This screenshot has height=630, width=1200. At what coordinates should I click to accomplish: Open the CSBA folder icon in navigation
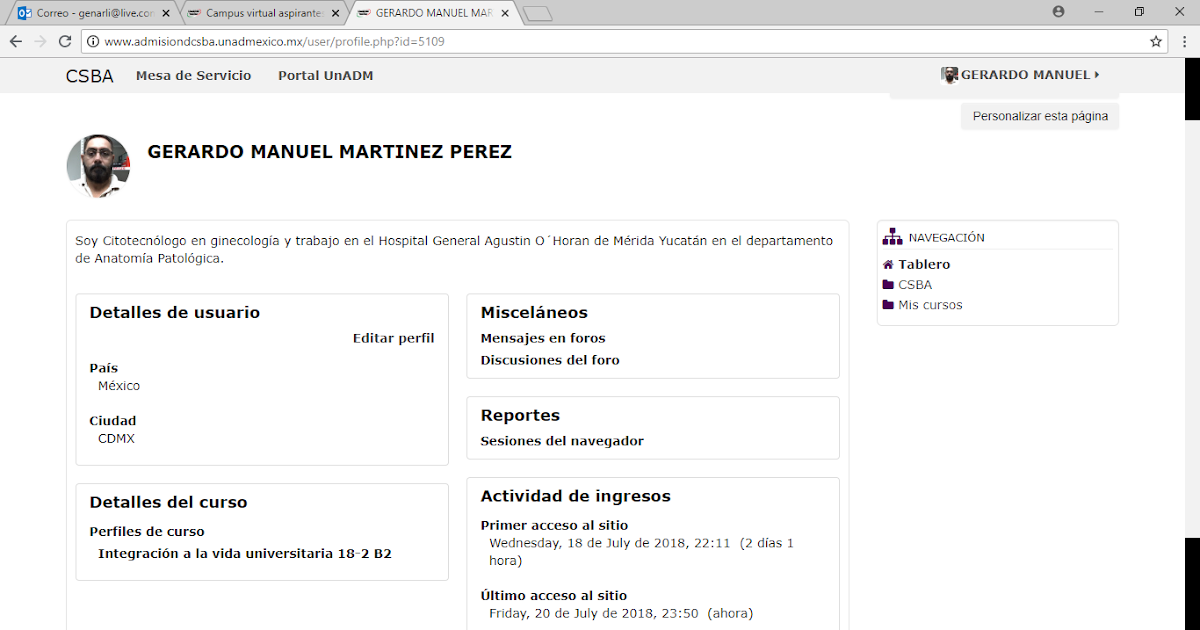[x=887, y=284]
